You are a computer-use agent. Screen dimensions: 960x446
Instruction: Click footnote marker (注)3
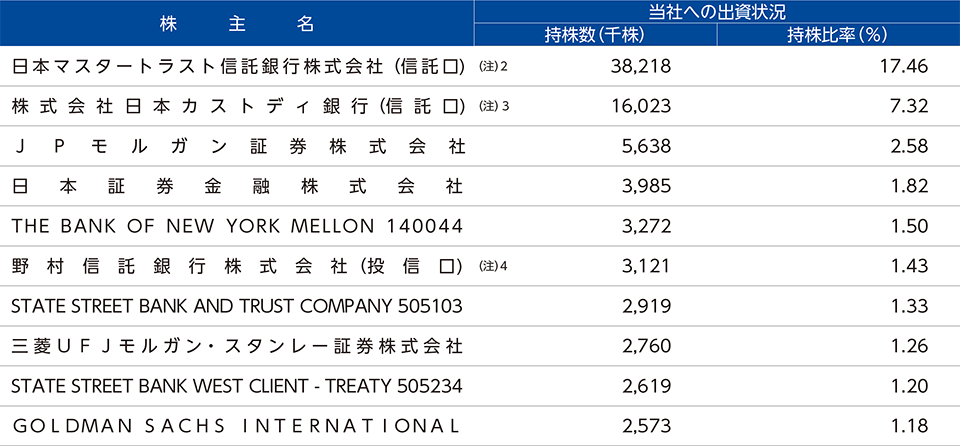click(493, 106)
